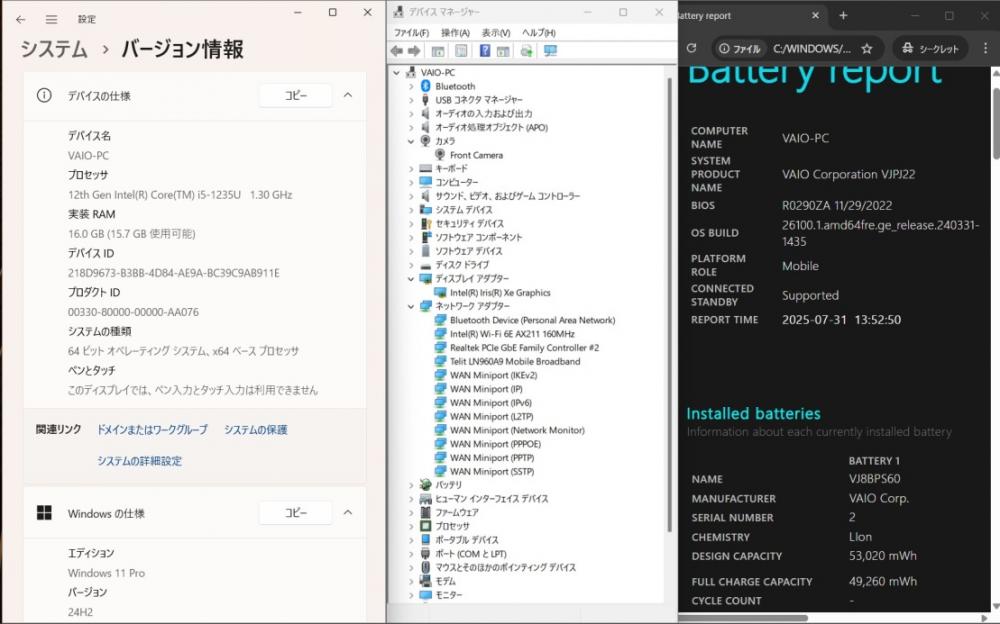Click the update driver toolbar icon
Screen dimensions: 1000x624
click(x=526, y=51)
